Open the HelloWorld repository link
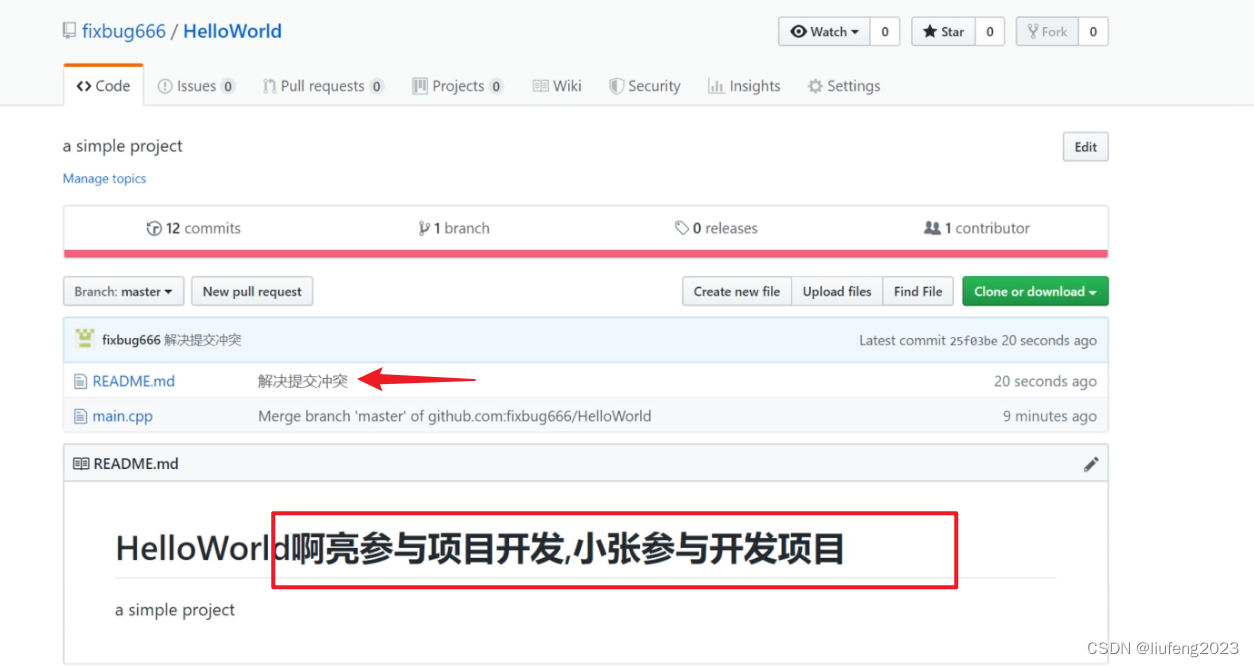This screenshot has height=667, width=1254. [x=232, y=31]
